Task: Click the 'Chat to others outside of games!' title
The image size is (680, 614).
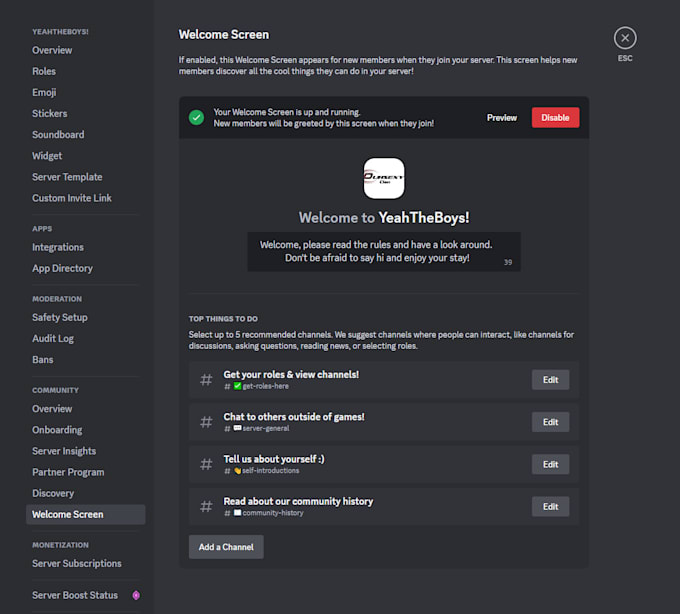Action: click(x=294, y=417)
